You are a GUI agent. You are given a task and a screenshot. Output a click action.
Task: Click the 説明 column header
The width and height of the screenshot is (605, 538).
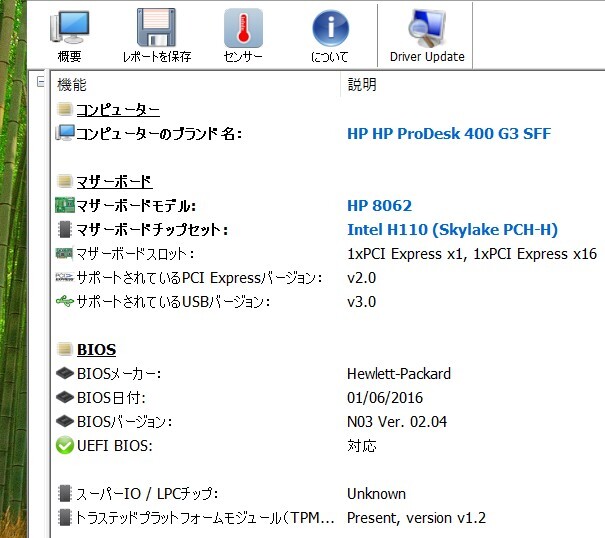click(362, 84)
